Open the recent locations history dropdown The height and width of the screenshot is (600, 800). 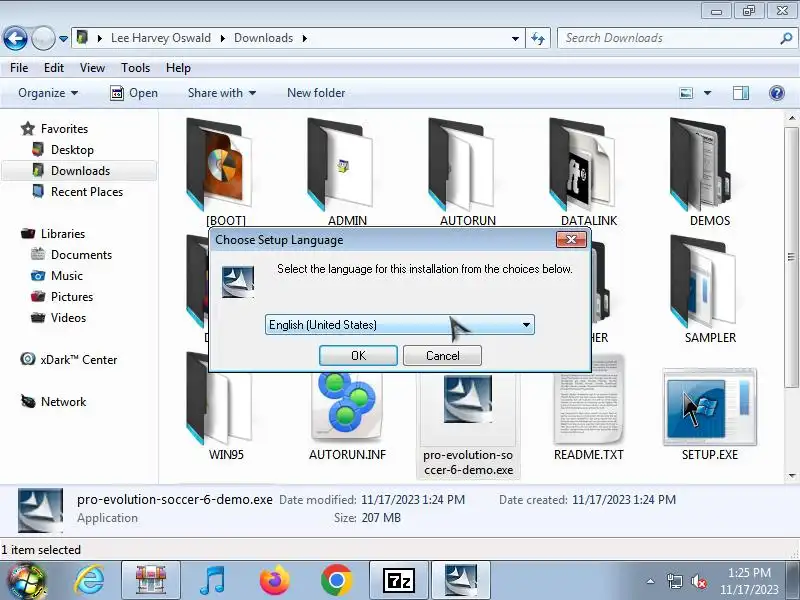[63, 38]
